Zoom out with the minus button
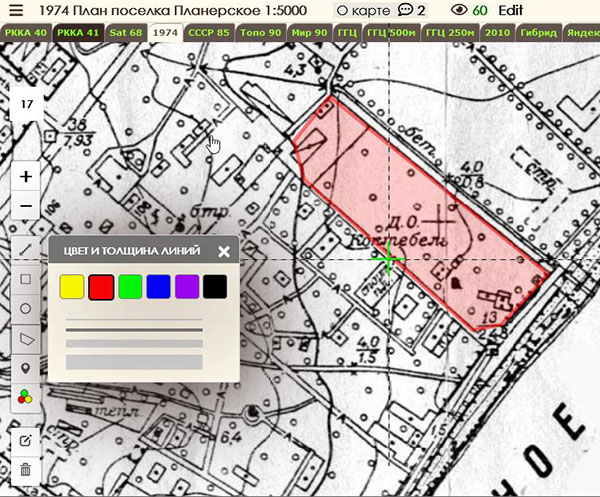The height and width of the screenshot is (497, 600). tap(26, 207)
